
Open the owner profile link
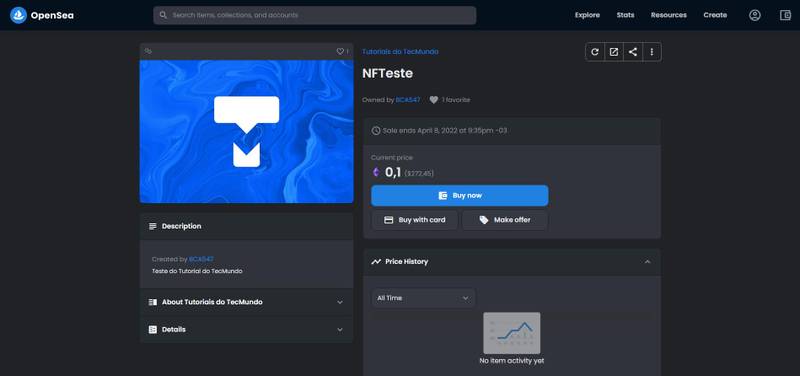coord(408,100)
